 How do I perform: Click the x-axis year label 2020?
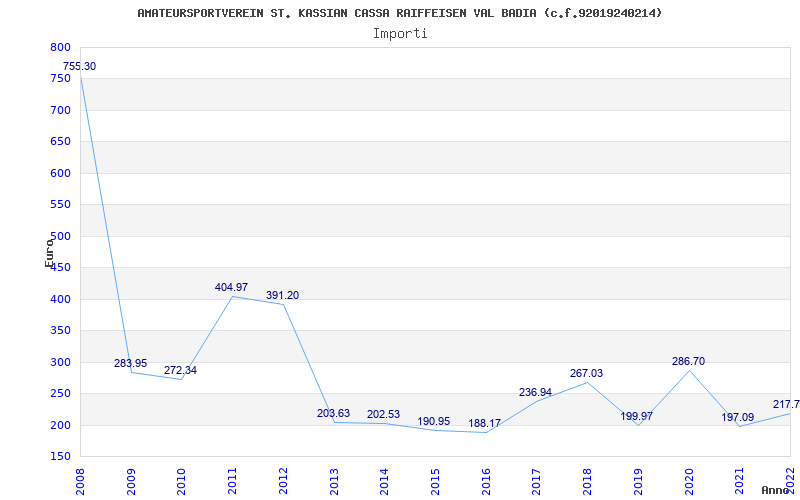[688, 481]
